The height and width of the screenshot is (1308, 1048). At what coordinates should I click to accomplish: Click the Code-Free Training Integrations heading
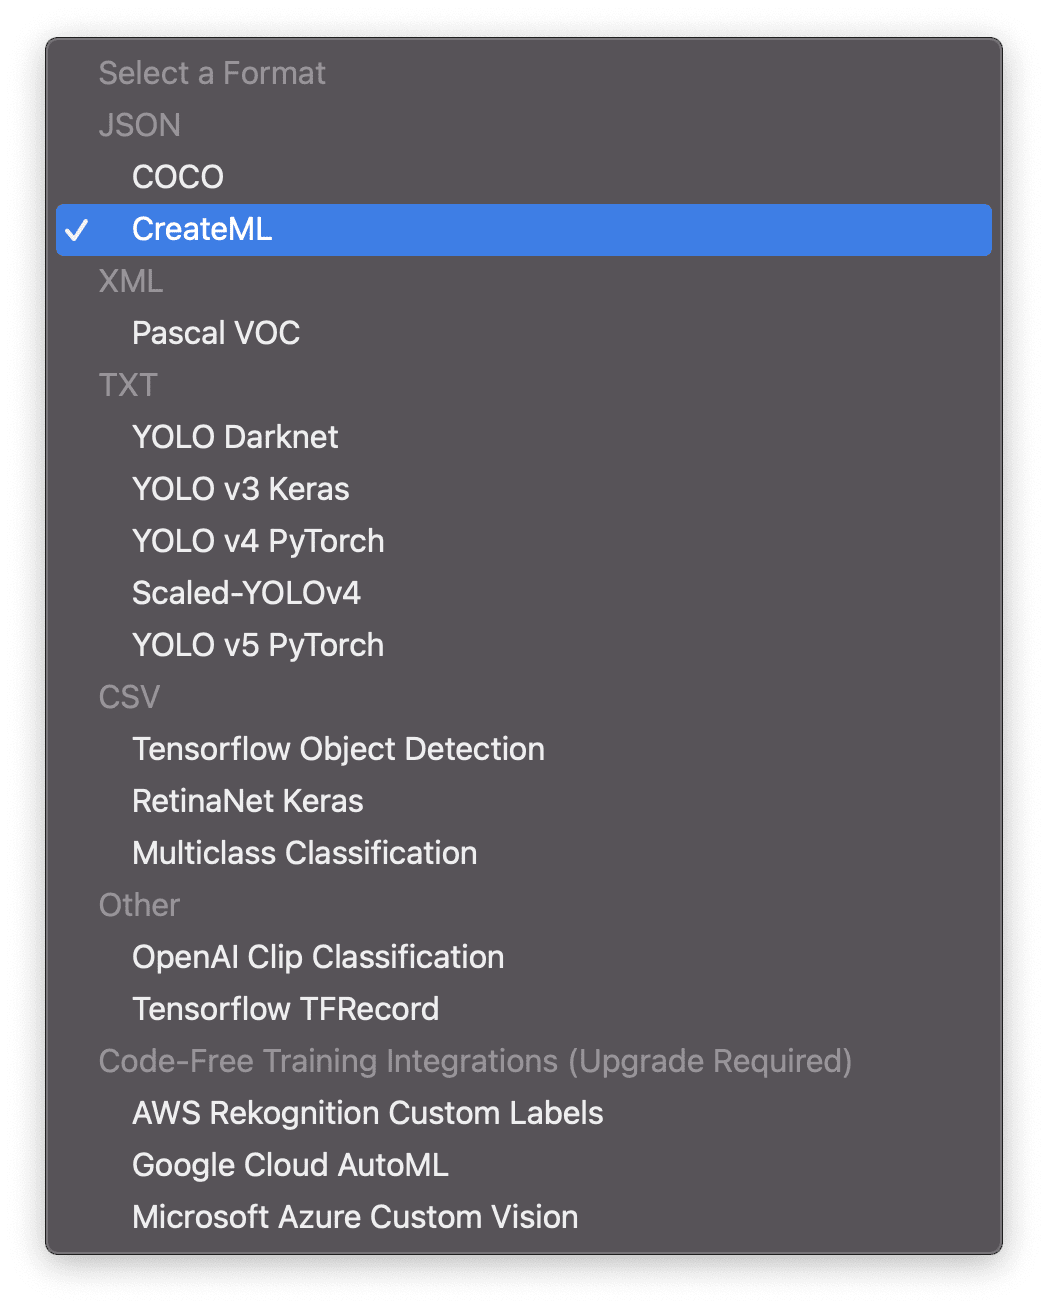[475, 1061]
